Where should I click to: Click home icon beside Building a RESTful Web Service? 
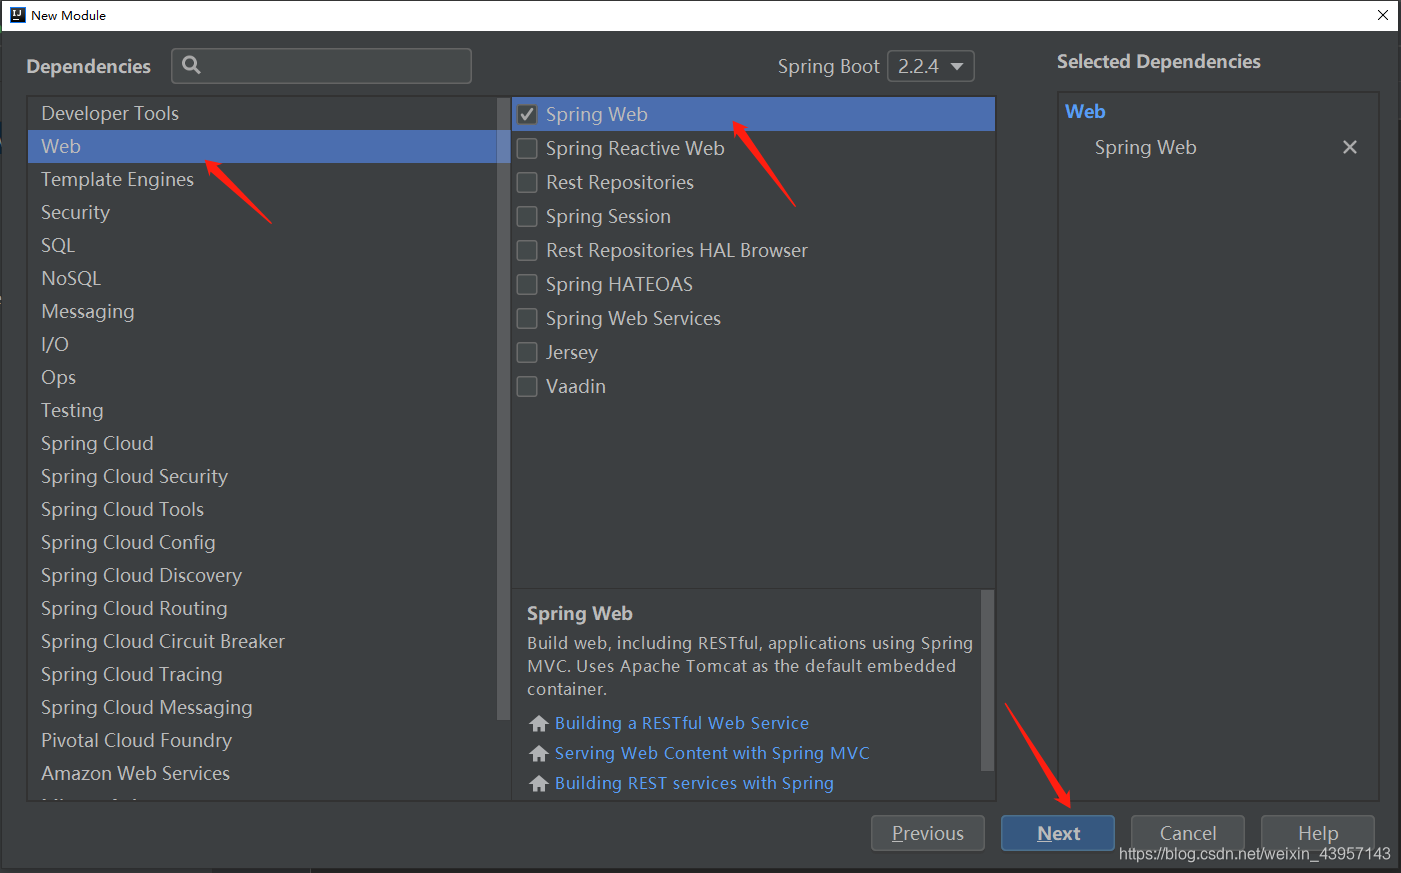click(539, 723)
